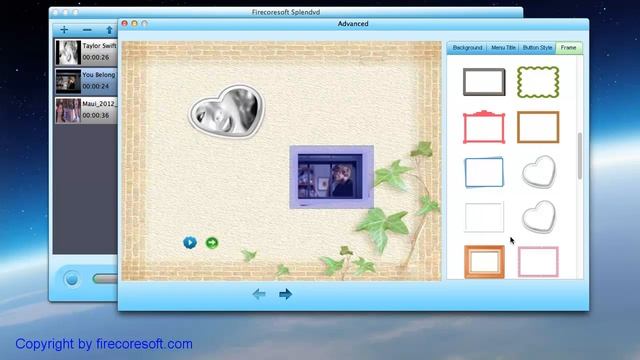
Task: Pick the orange thick frame
Action: 484,262
